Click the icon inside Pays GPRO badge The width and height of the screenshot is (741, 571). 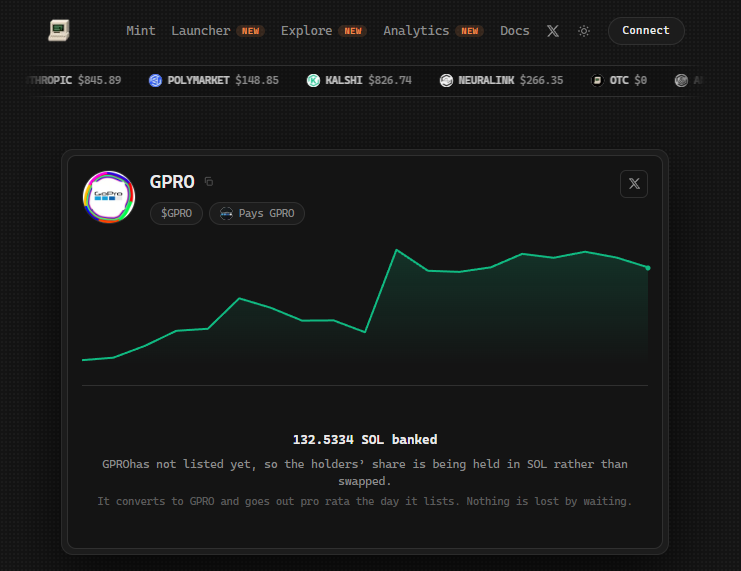point(226,214)
